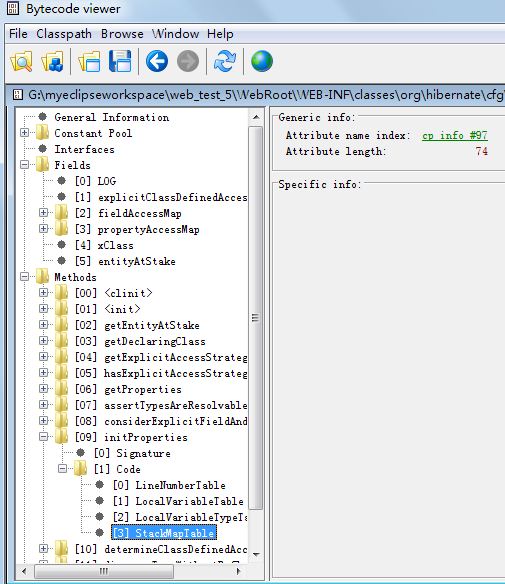Click the globe website icon
This screenshot has width=505, height=584.
point(262,61)
